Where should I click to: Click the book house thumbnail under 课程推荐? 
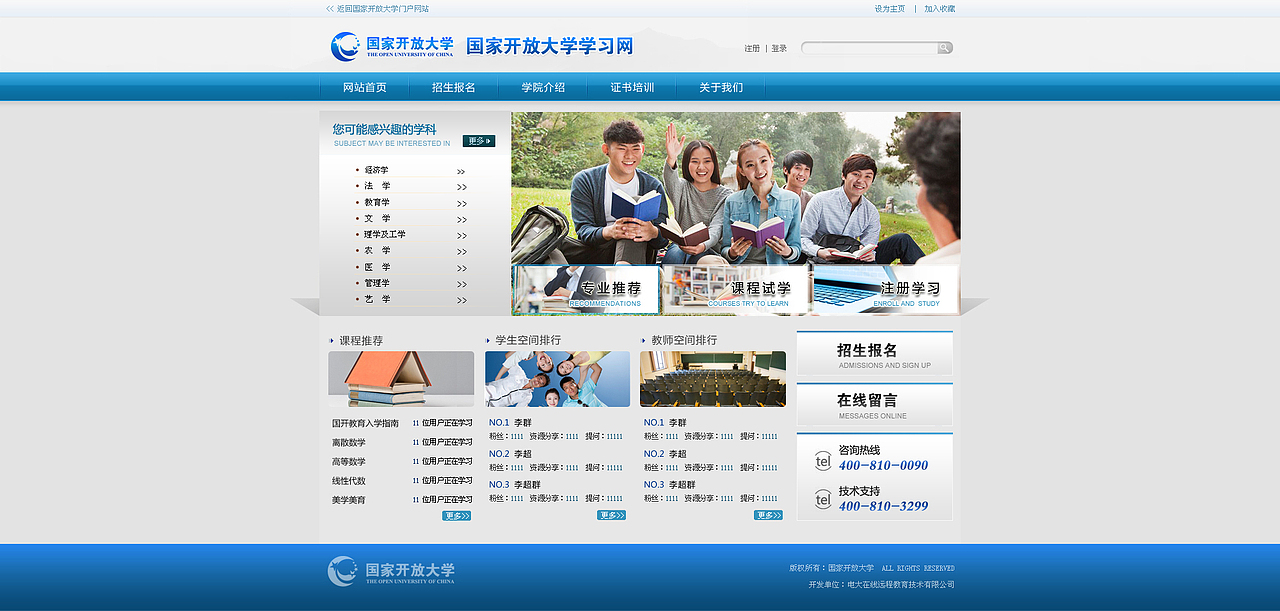pos(401,379)
